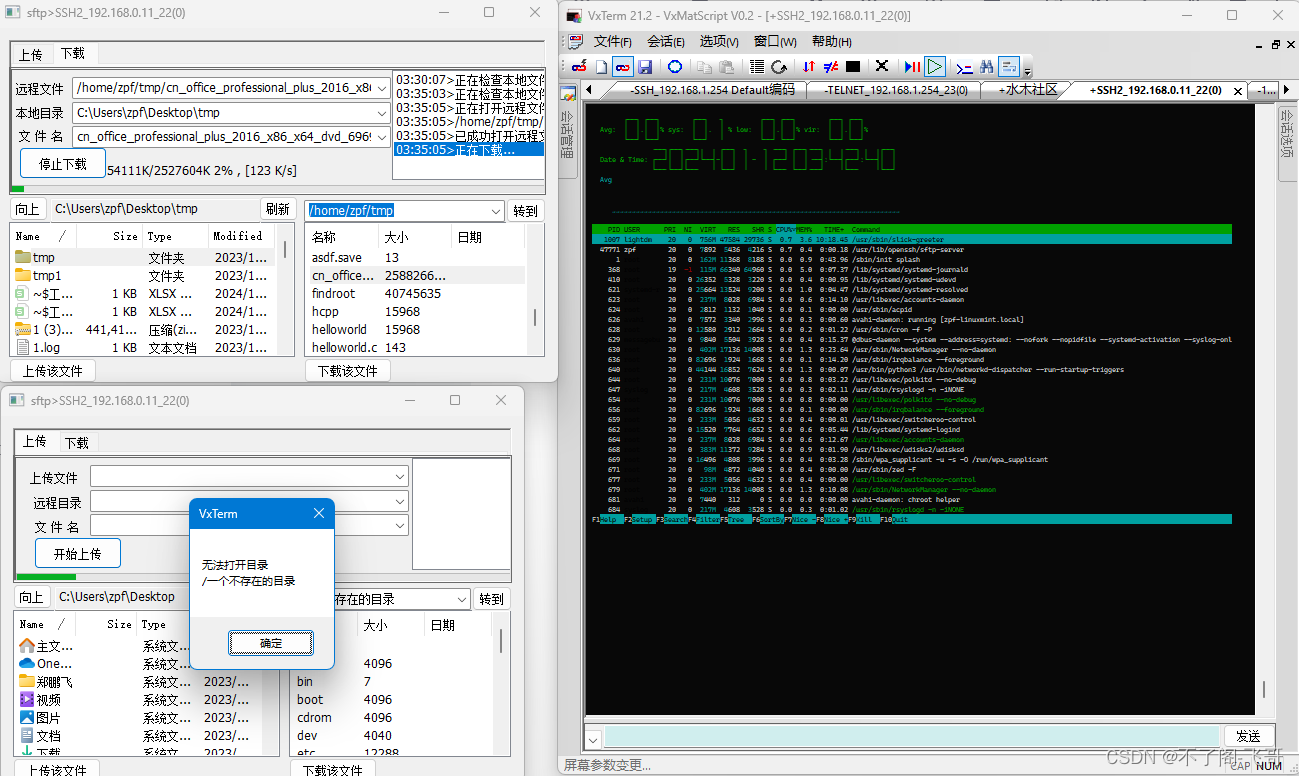Open the 会话(E) menu
The height and width of the screenshot is (776, 1299).
(x=666, y=42)
